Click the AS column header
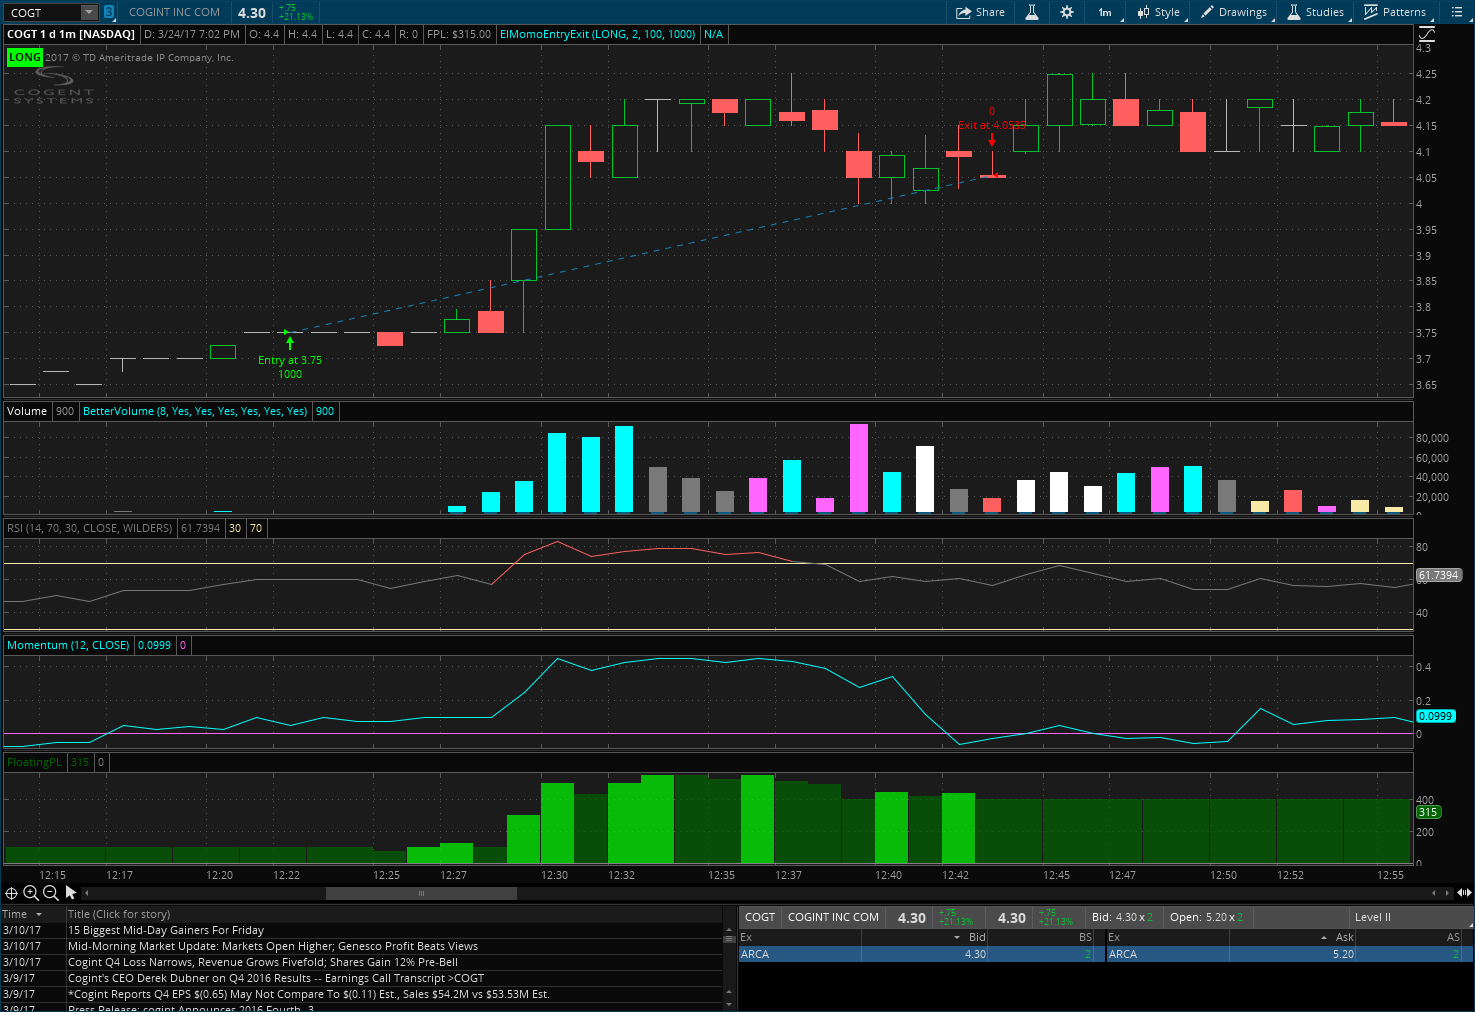Screen dimensions: 1475x1012 [1453, 937]
